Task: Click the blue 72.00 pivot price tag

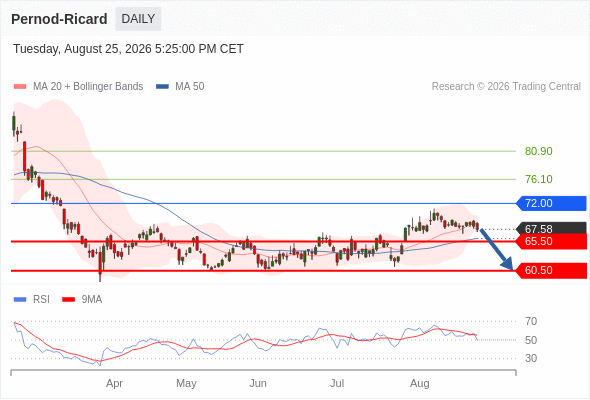Action: pyautogui.click(x=551, y=203)
